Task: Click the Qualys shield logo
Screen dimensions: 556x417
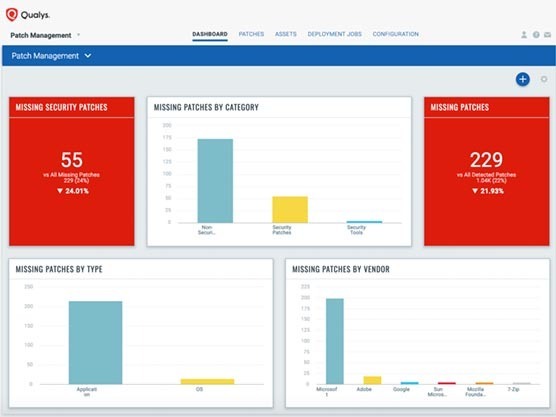Action: pyautogui.click(x=12, y=15)
